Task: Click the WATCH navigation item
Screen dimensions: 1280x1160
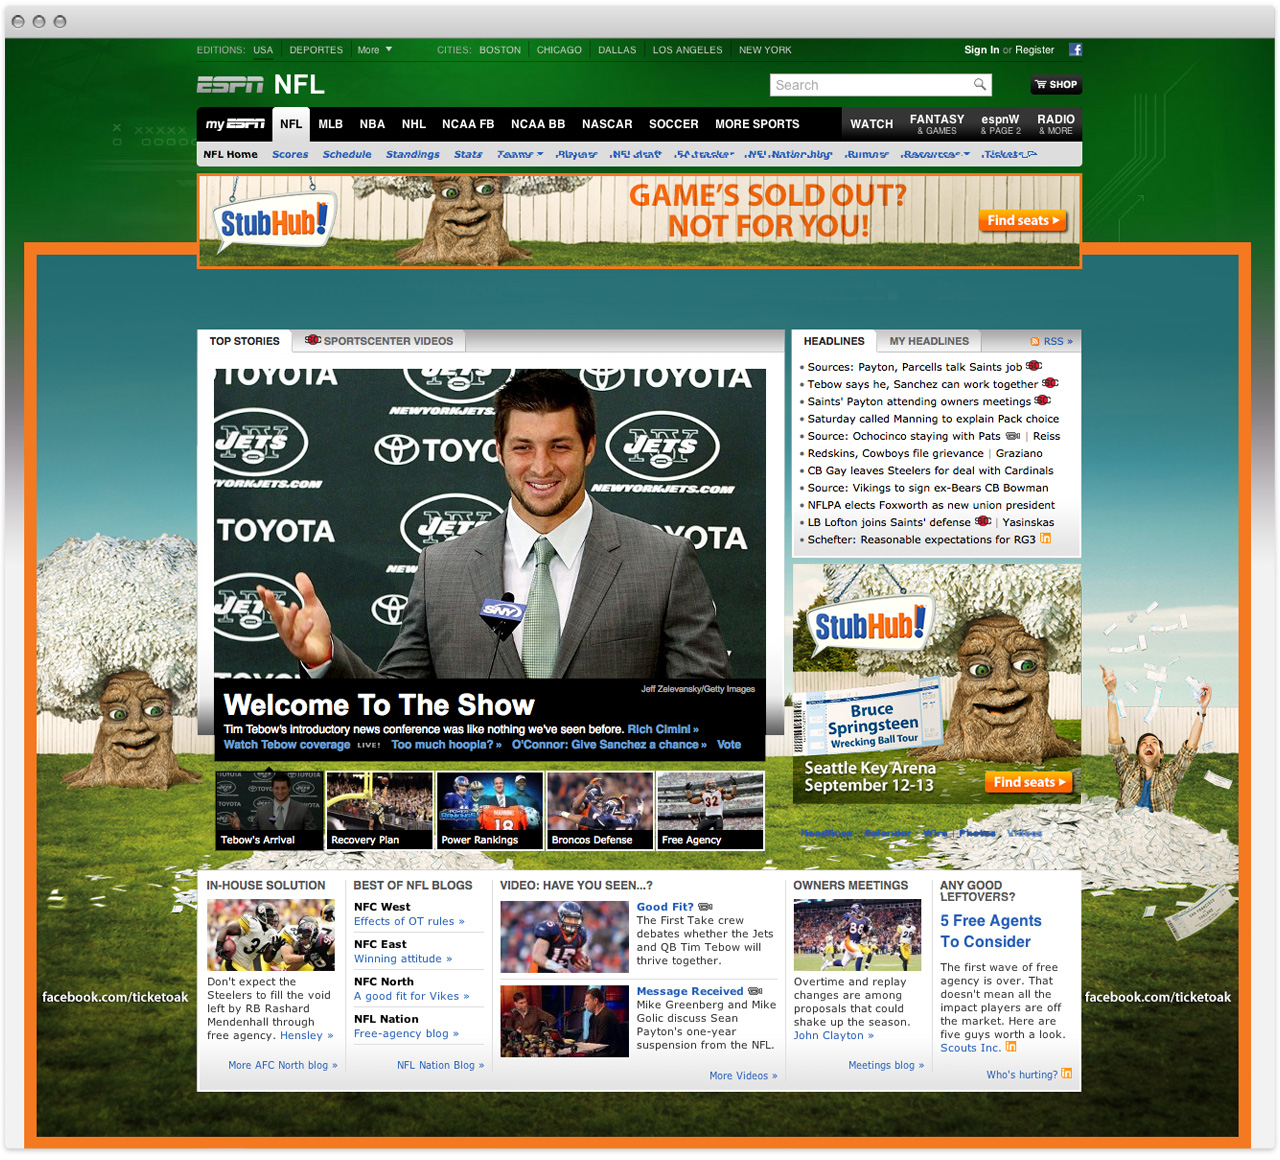Action: tap(872, 124)
